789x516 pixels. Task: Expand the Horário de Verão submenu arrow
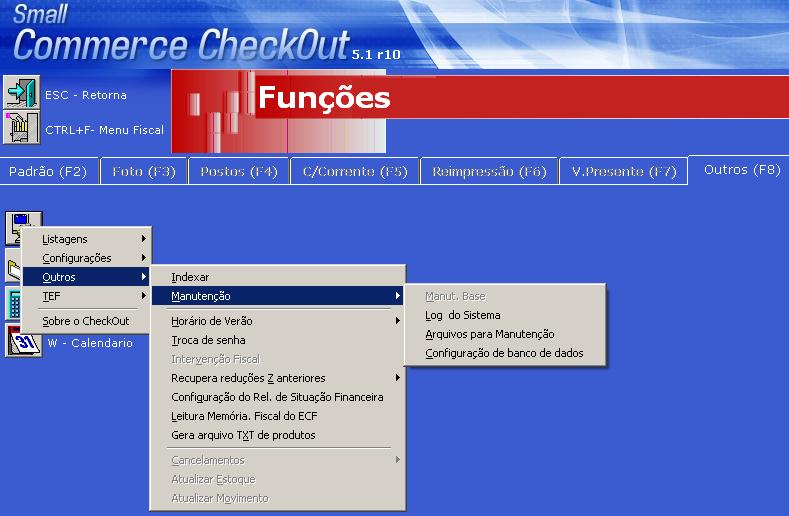click(398, 321)
